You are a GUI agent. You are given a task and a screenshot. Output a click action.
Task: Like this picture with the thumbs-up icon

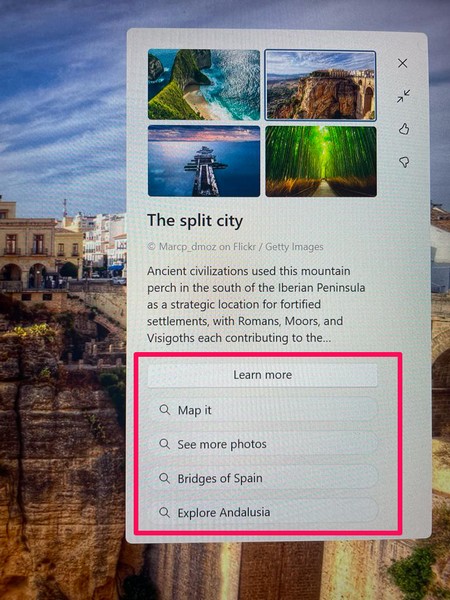pyautogui.click(x=404, y=129)
